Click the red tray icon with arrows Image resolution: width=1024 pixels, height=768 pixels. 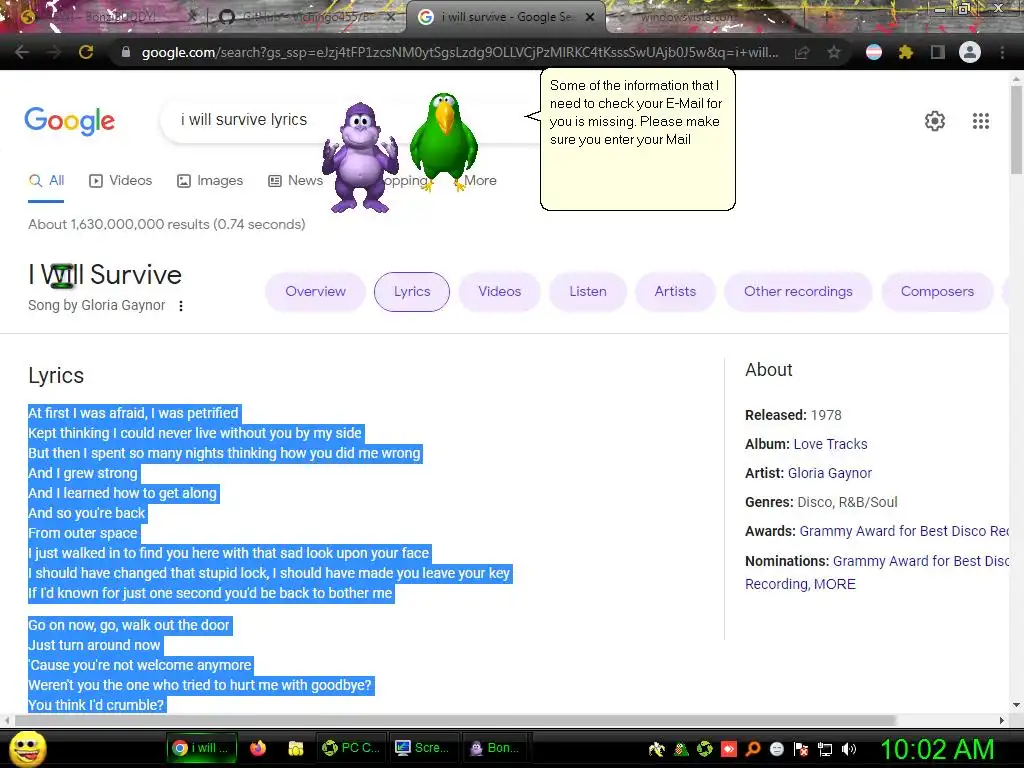pos(729,749)
